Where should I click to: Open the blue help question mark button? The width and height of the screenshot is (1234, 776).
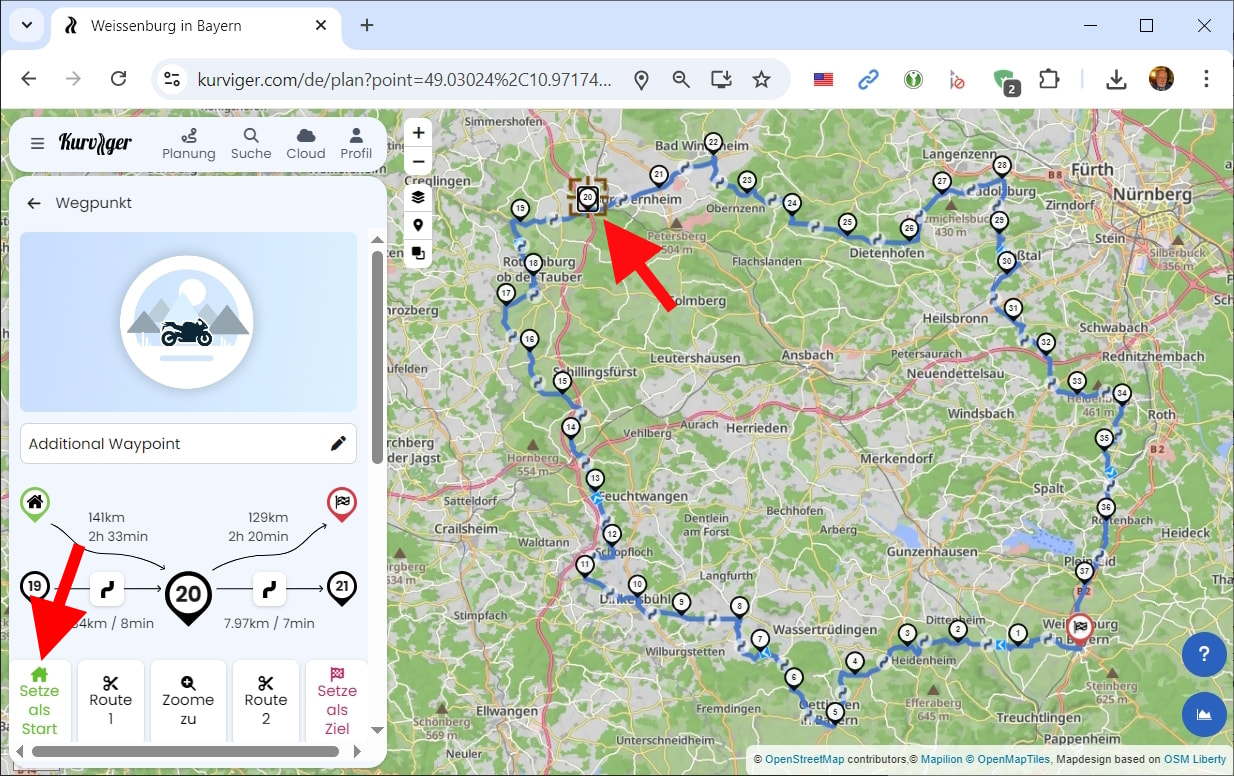tap(1204, 655)
